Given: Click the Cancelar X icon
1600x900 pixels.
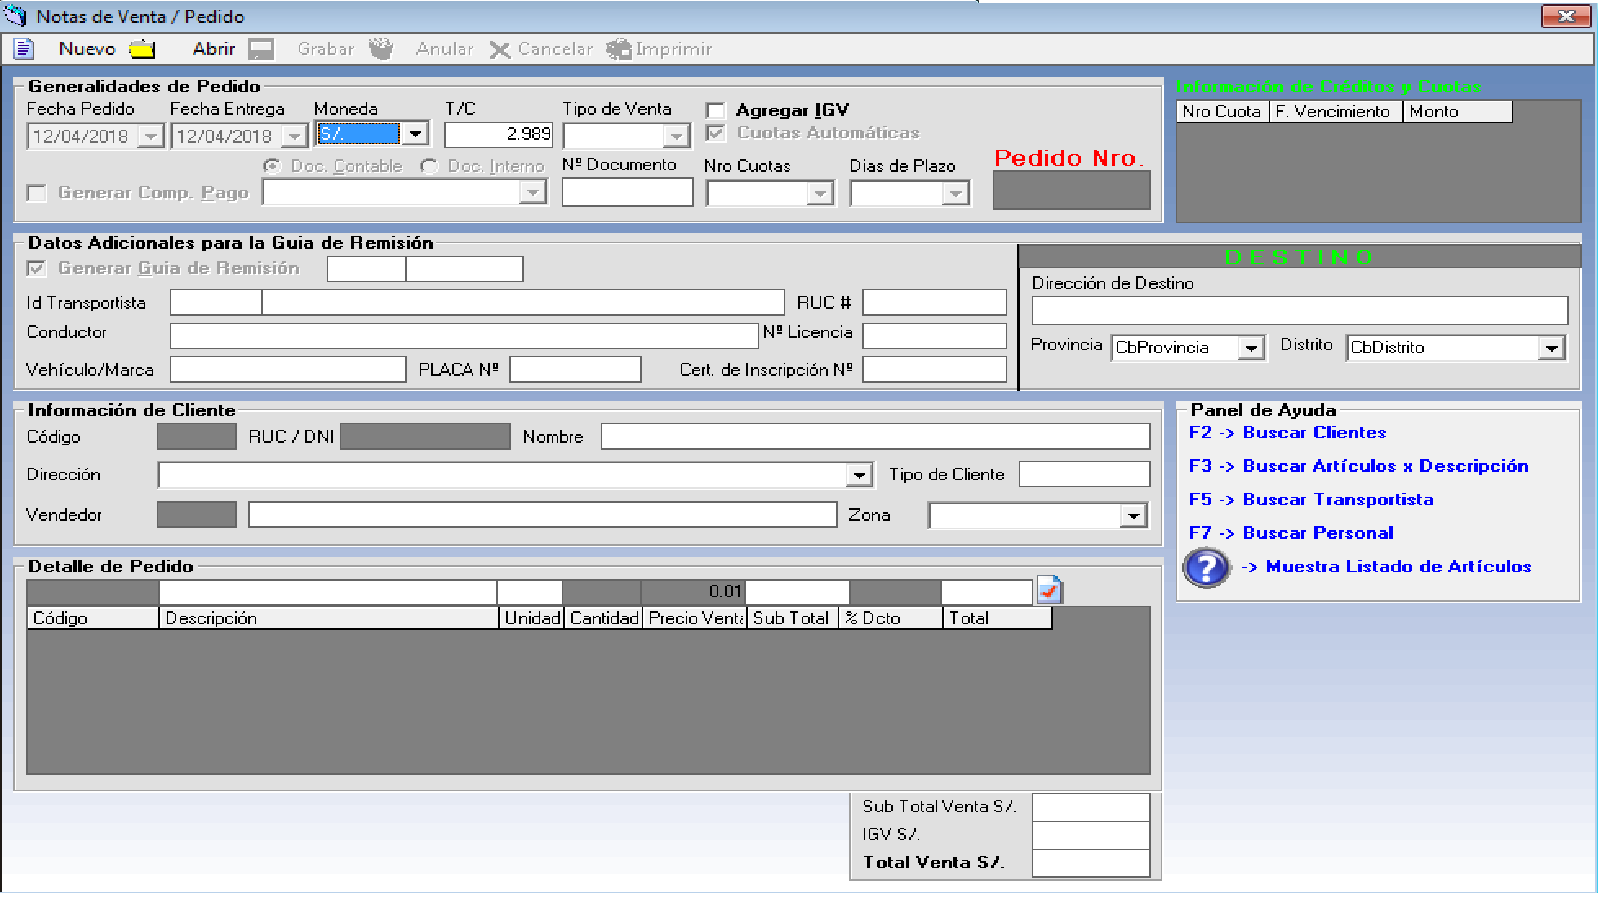Looking at the screenshot, I should pyautogui.click(x=500, y=50).
